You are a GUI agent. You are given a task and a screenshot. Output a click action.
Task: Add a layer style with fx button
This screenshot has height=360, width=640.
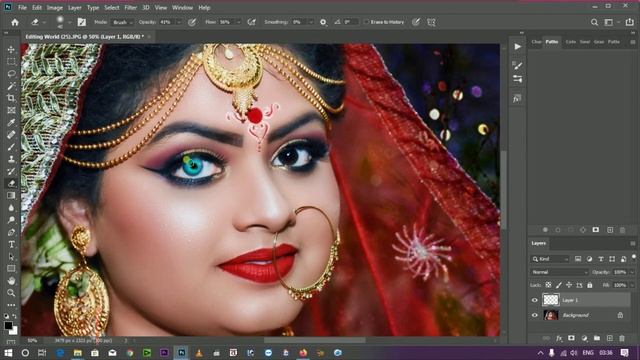(559, 338)
